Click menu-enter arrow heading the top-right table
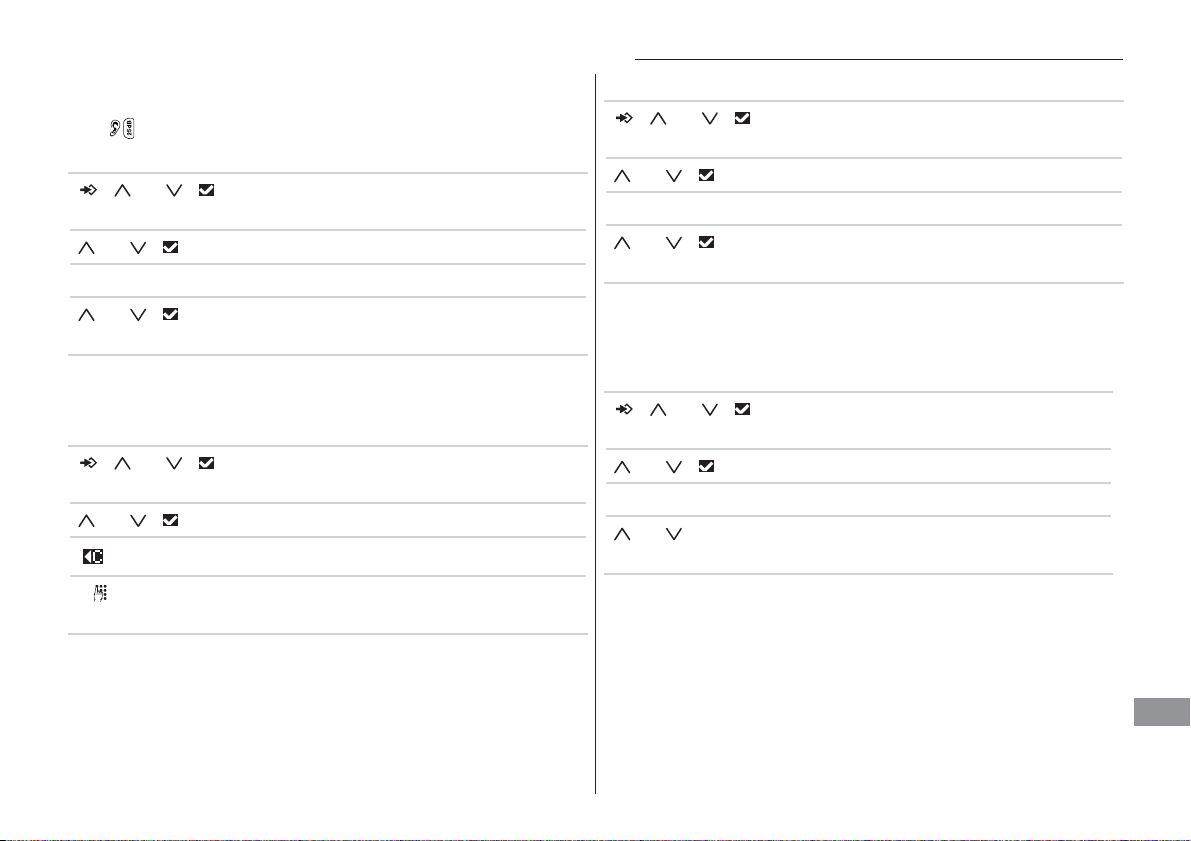The height and width of the screenshot is (841, 1191). (624, 119)
